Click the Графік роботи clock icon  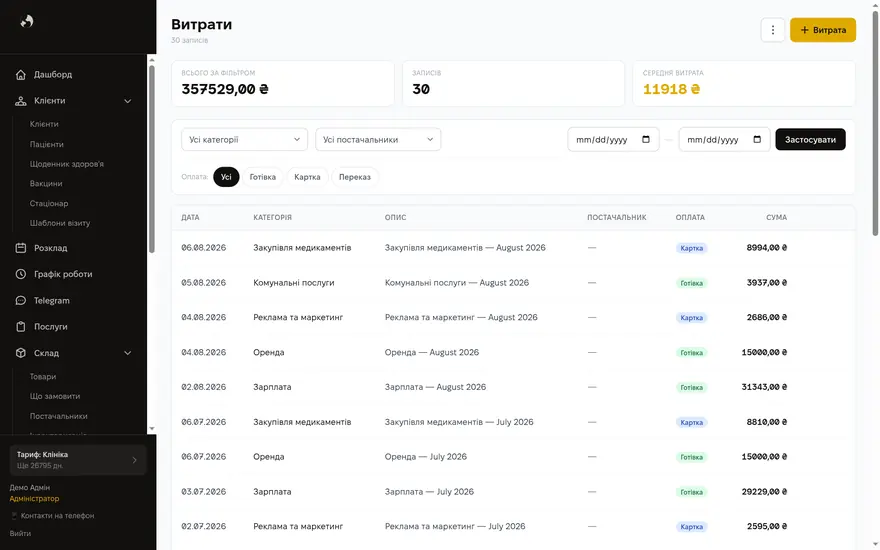click(21, 274)
